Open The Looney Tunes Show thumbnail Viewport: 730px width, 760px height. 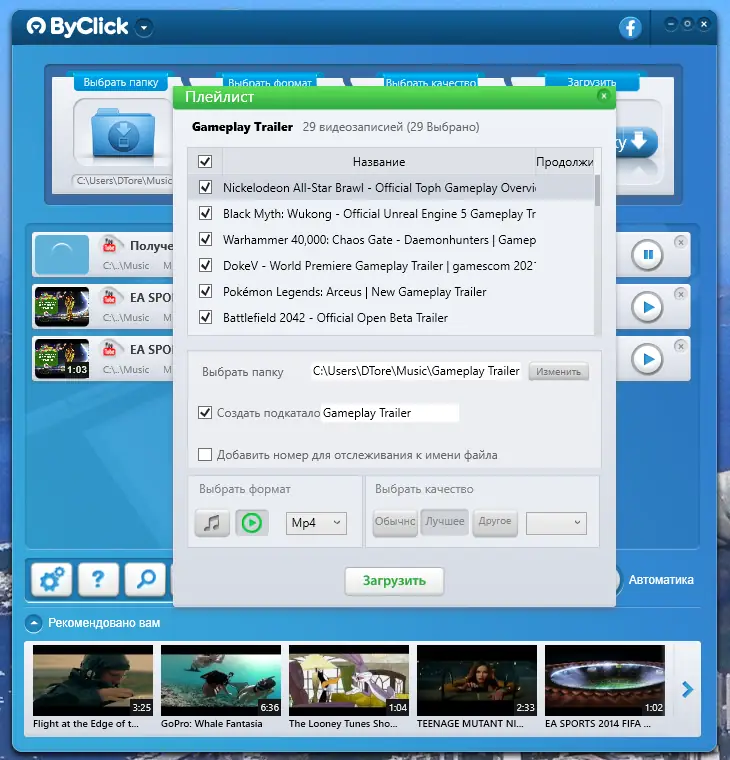pos(349,680)
